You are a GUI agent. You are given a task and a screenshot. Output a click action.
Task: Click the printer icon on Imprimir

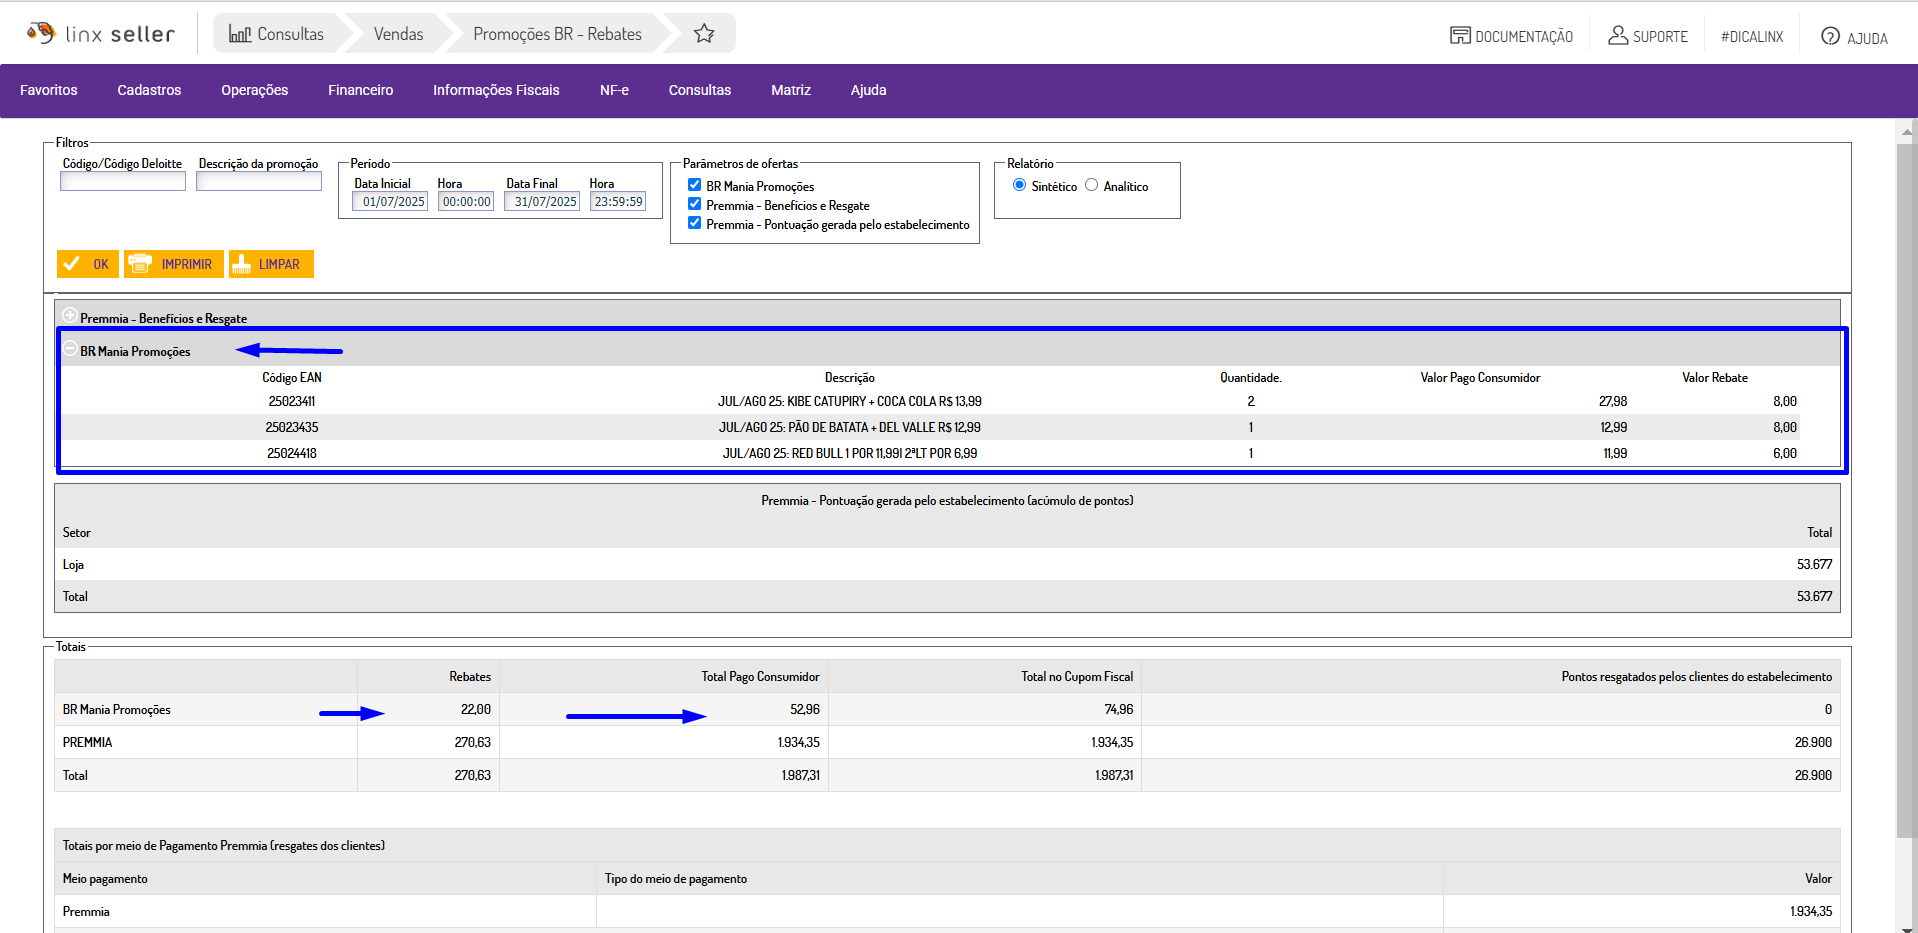(x=140, y=264)
